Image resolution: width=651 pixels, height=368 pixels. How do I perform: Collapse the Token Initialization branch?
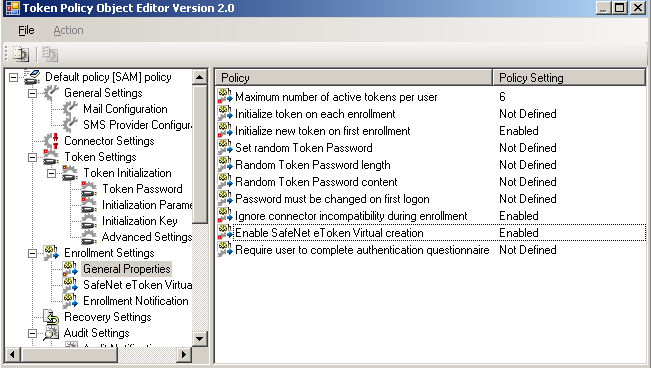[51, 173]
